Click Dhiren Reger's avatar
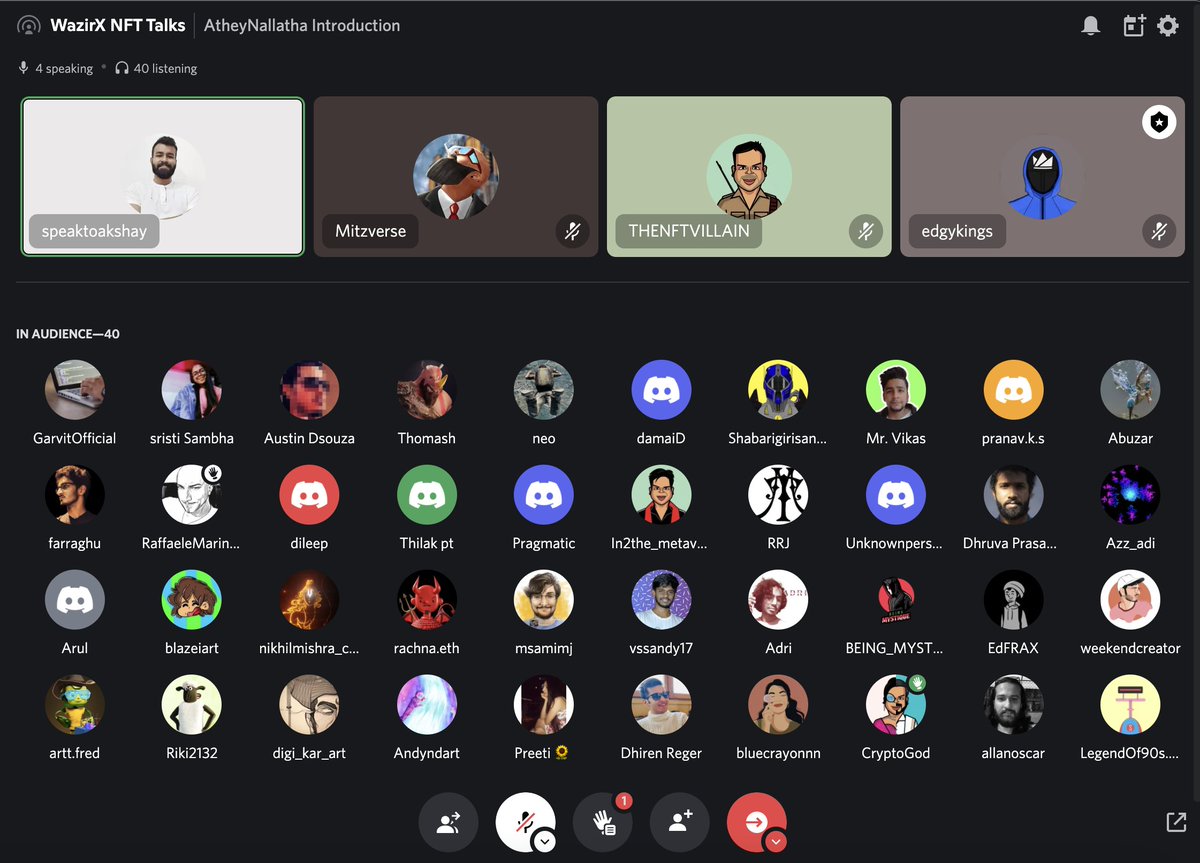The height and width of the screenshot is (863, 1200). (661, 705)
